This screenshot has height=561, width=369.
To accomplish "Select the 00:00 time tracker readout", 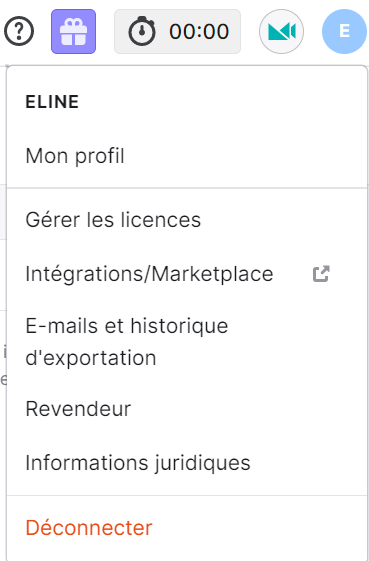I will click(199, 31).
